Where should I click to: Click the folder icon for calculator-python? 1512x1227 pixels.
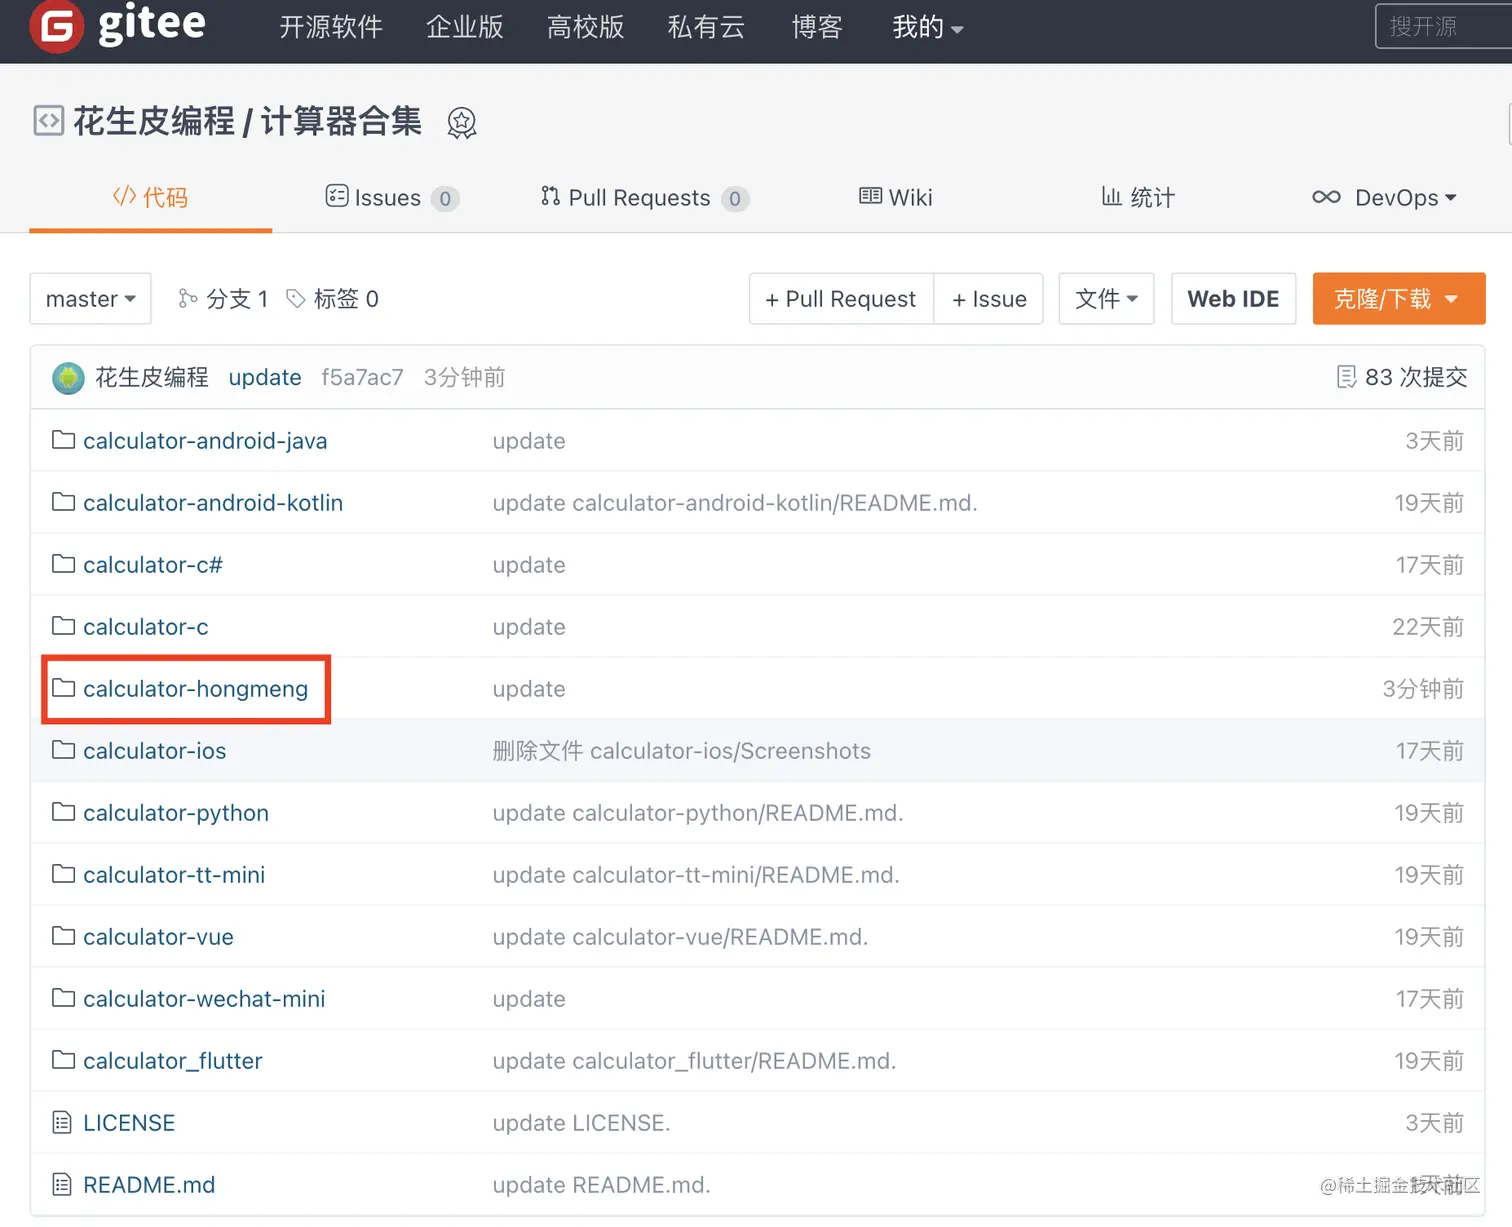[63, 812]
